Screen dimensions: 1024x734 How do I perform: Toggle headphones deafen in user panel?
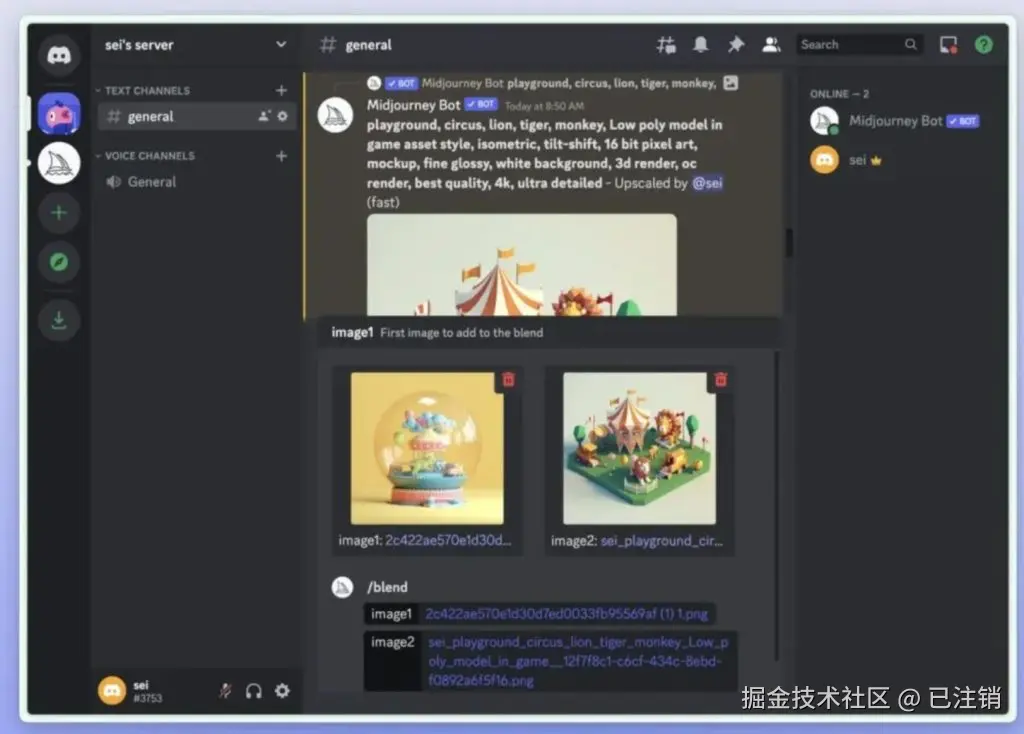[x=253, y=691]
